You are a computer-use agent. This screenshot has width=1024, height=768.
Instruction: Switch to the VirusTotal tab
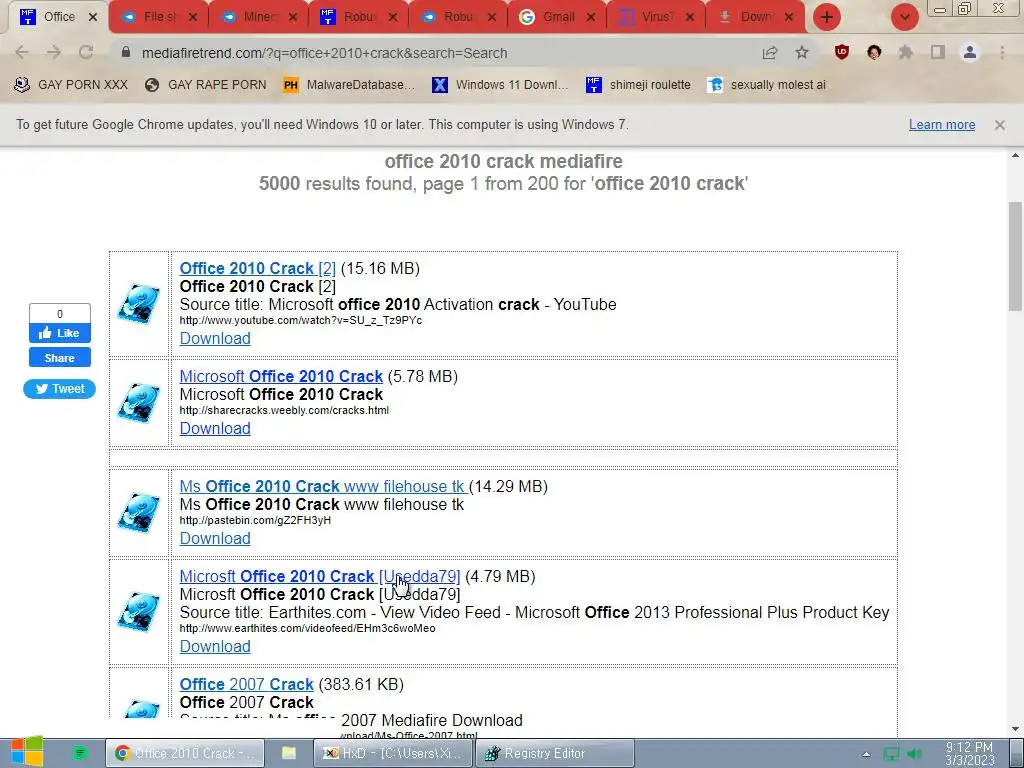pyautogui.click(x=656, y=17)
